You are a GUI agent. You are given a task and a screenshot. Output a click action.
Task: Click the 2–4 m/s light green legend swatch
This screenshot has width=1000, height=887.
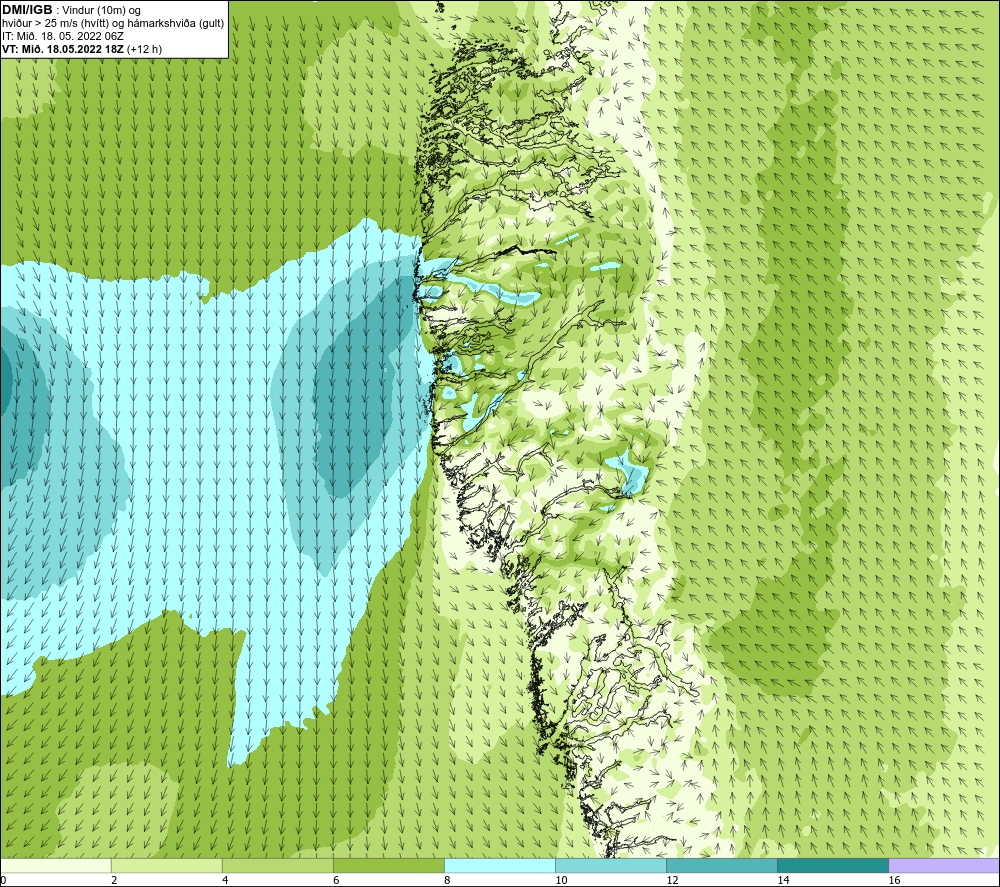pos(167,865)
